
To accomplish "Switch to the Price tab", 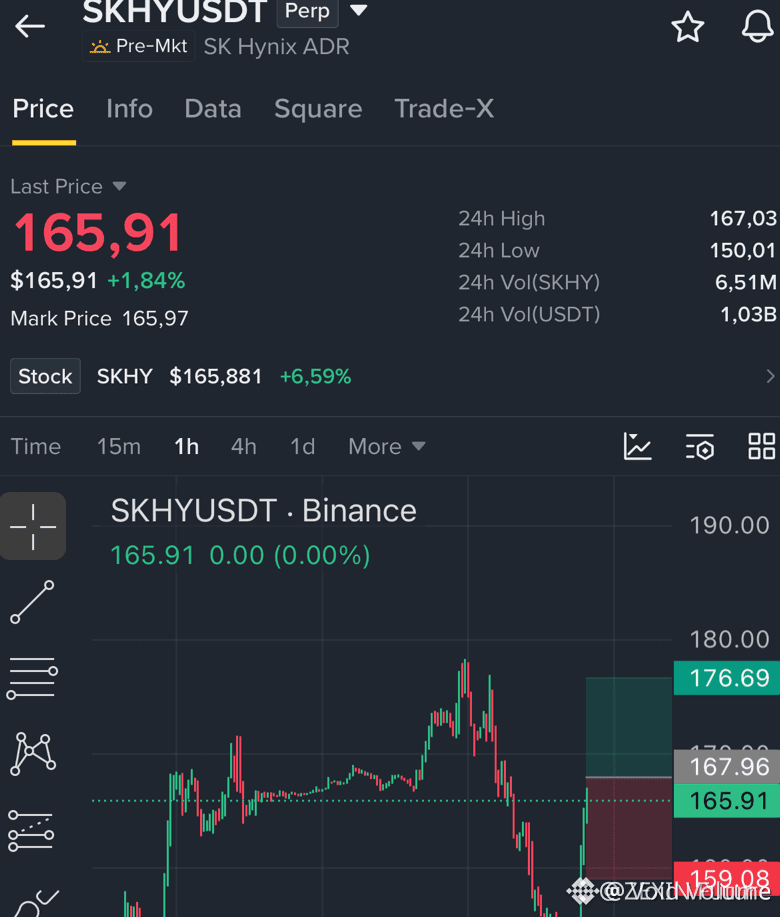I will [43, 109].
